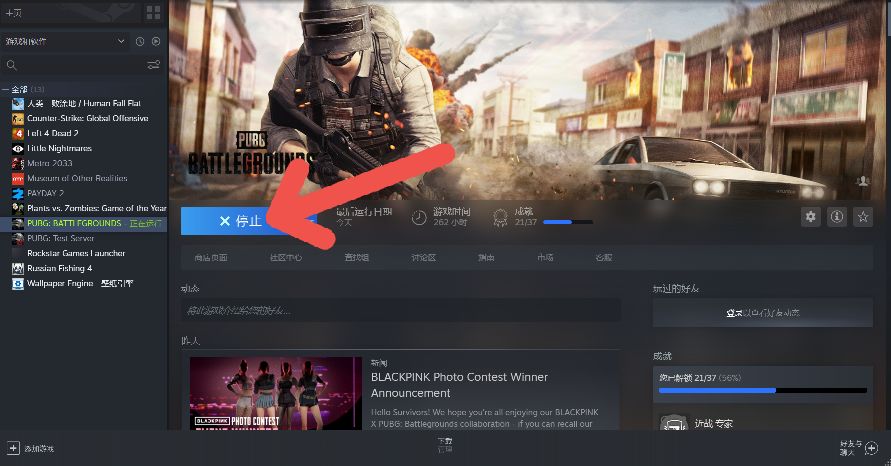Click the Russian Fishing 4 icon
891x466 pixels.
[18, 268]
